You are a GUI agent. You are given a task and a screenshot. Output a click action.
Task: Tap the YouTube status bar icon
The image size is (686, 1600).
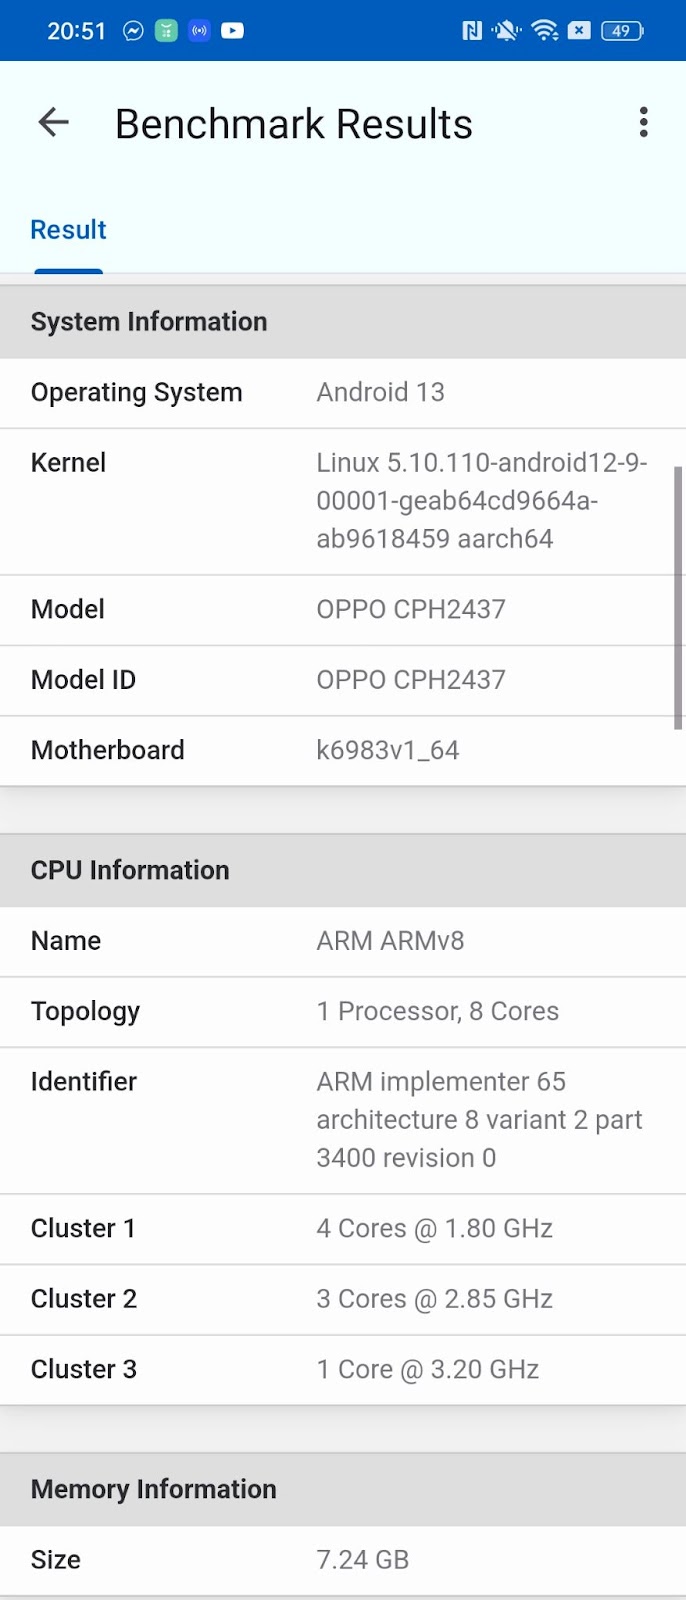232,31
